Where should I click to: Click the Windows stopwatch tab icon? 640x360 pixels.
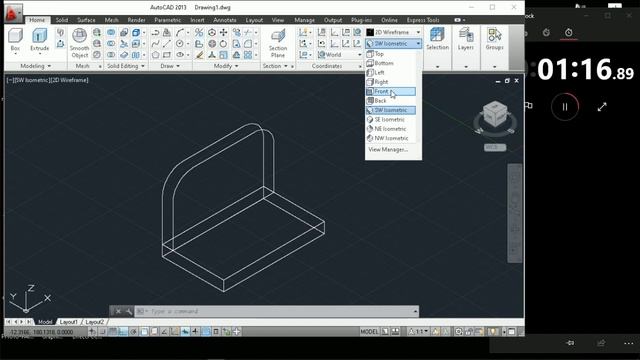[569, 33]
